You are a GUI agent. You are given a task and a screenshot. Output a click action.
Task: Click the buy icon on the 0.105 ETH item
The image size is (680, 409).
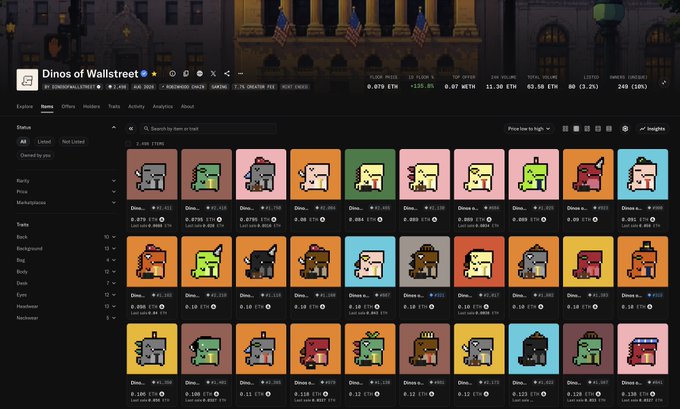click(161, 394)
